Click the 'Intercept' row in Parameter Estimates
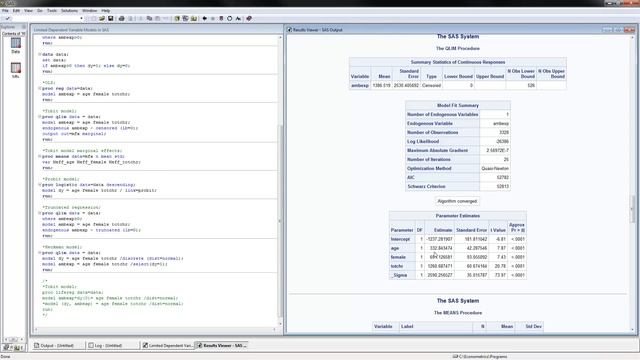This screenshot has width=640, height=360. [458, 239]
